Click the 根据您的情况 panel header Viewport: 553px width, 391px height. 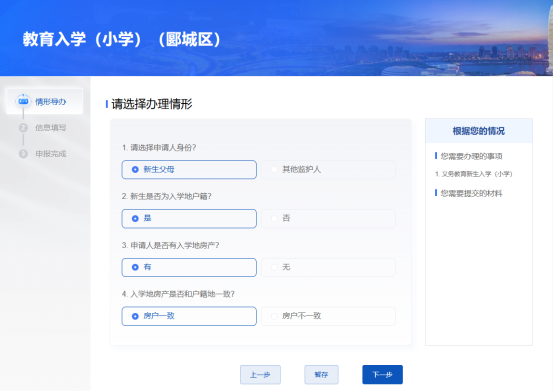479,131
